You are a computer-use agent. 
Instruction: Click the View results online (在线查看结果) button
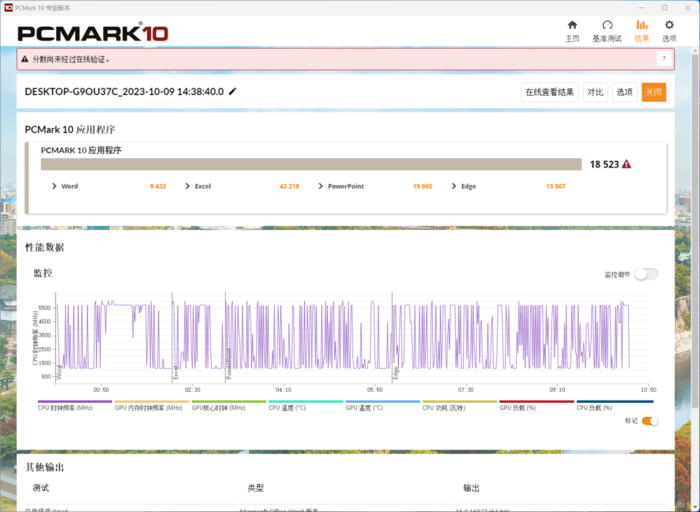click(x=550, y=92)
